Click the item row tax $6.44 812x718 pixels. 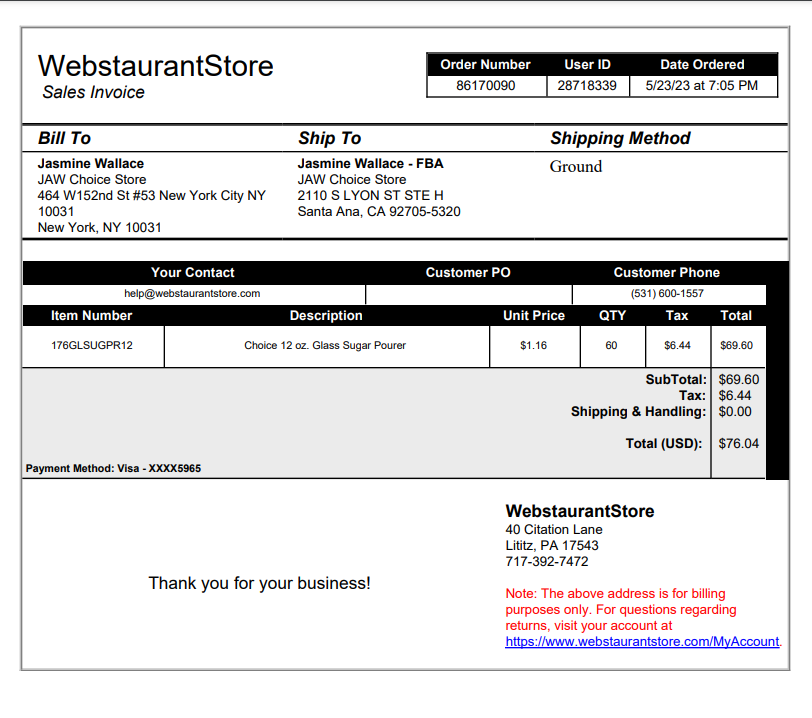pos(677,346)
